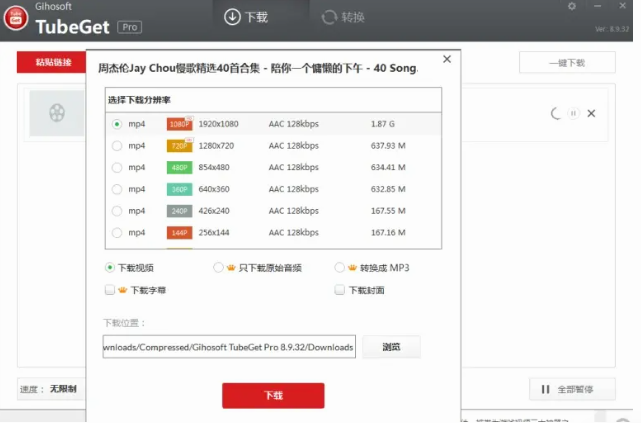The height and width of the screenshot is (423, 641).
Task: Click the loading spinner on download item
Action: pyautogui.click(x=556, y=113)
